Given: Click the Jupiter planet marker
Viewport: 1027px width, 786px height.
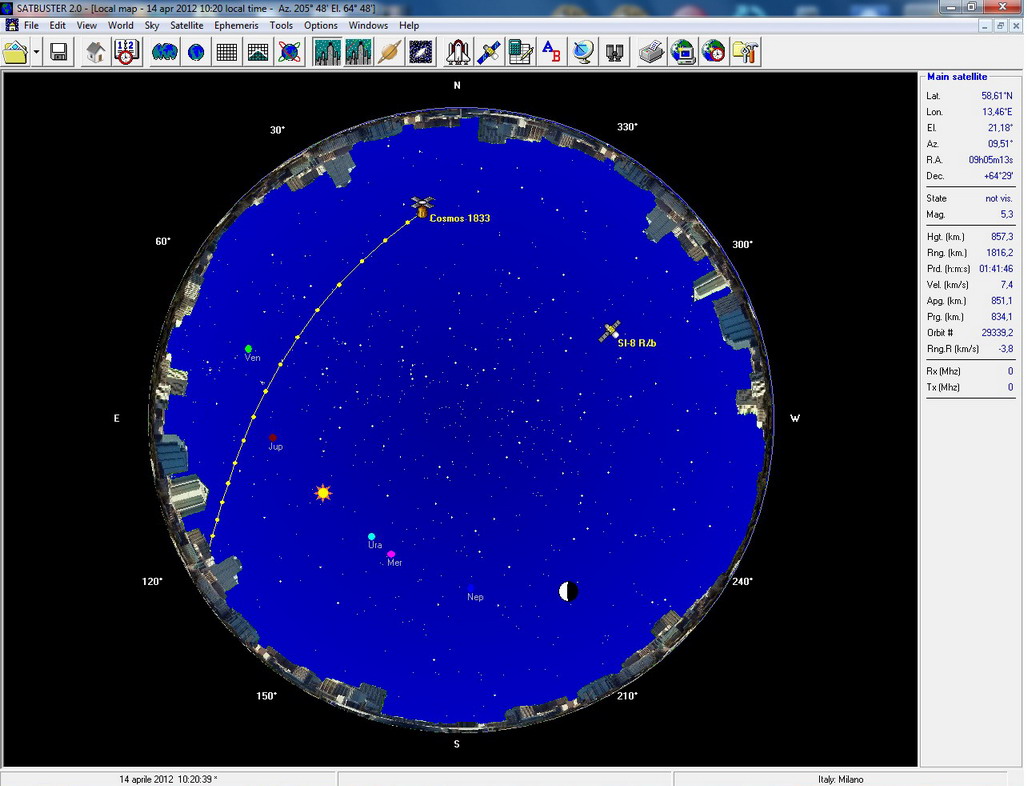Looking at the screenshot, I should click(x=272, y=438).
